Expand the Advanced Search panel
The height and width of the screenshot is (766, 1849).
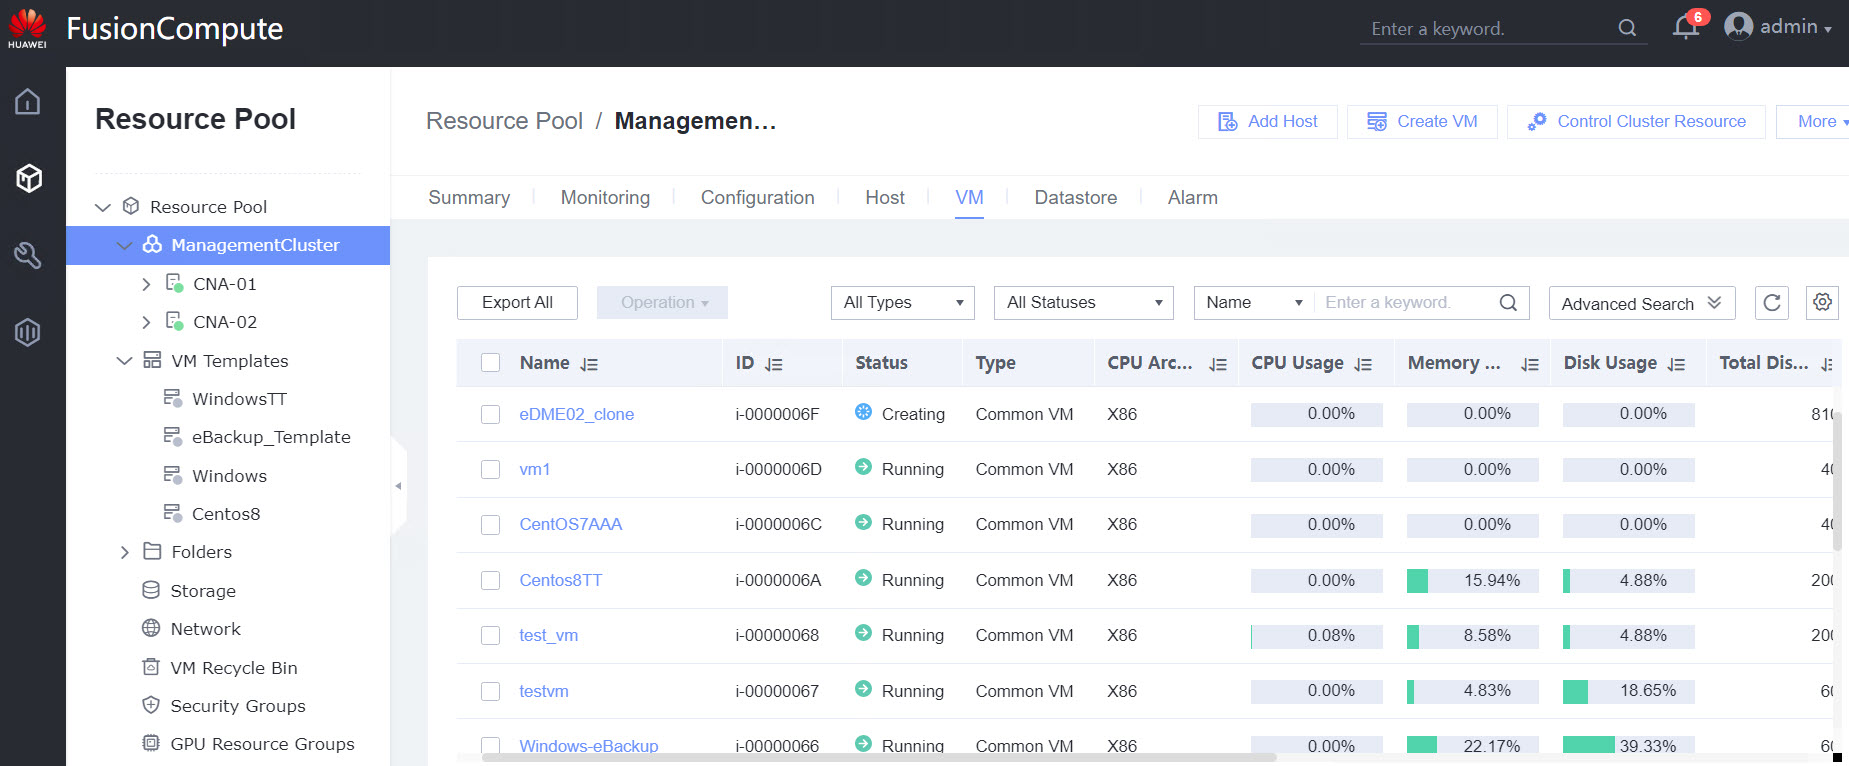click(1642, 303)
